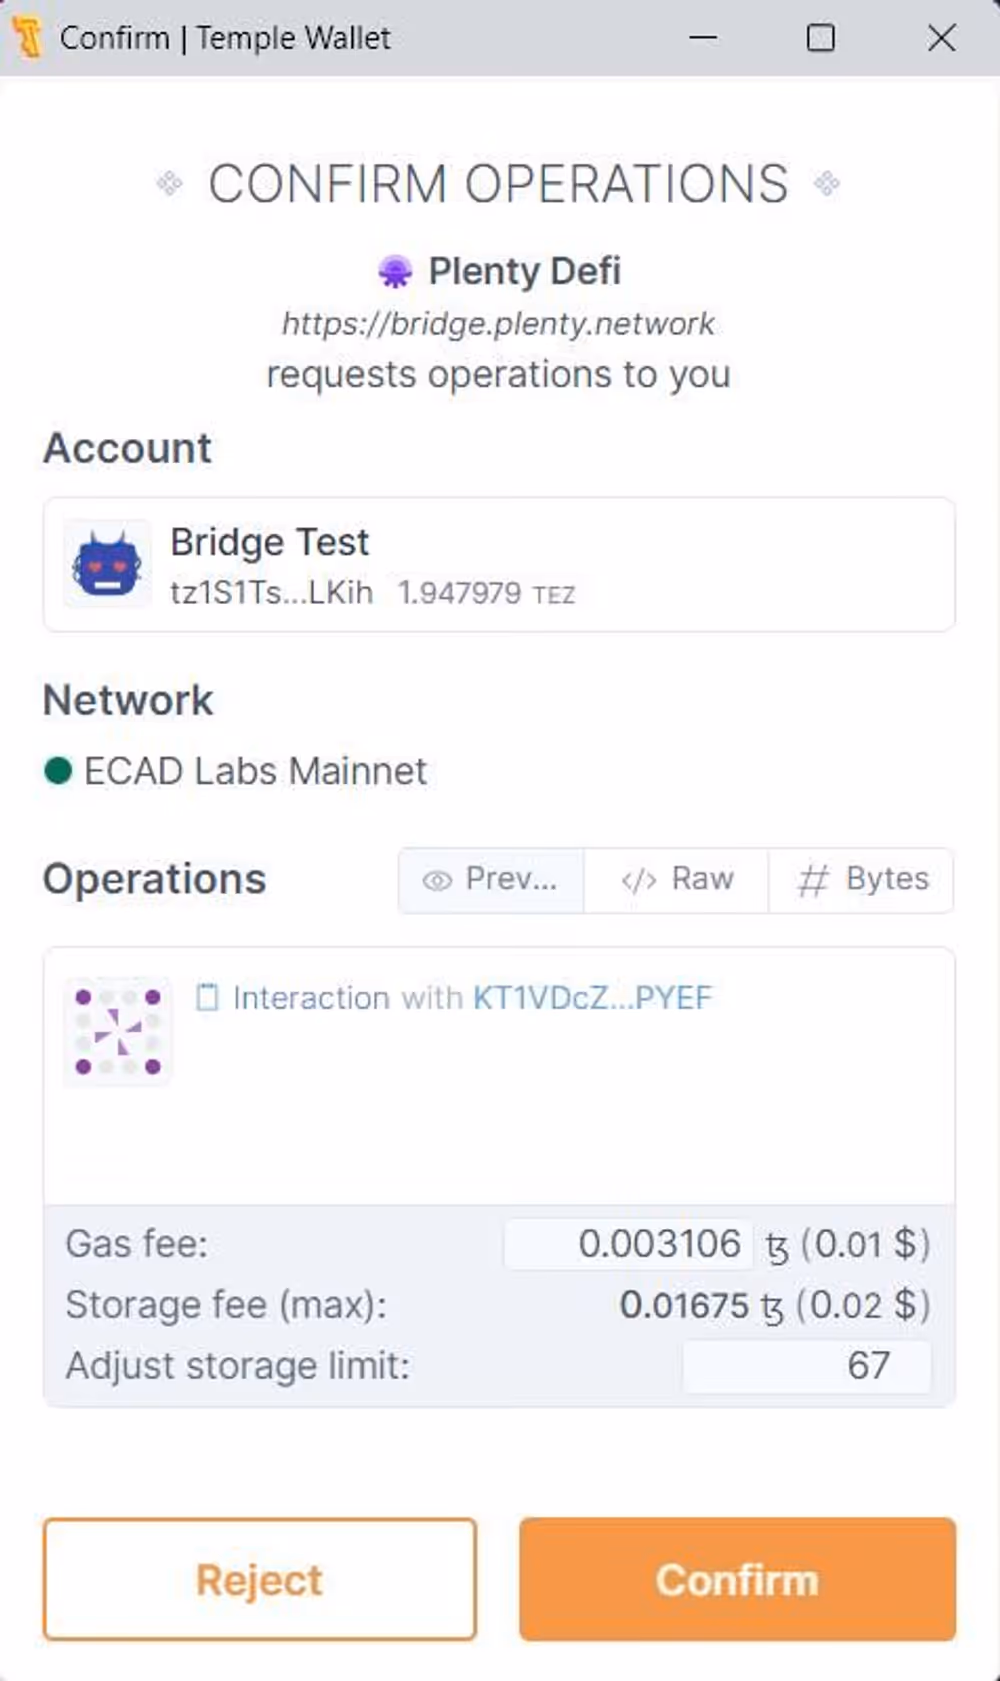Click the hash icon on Bytes tab
1000x1681 pixels.
pyautogui.click(x=812, y=880)
